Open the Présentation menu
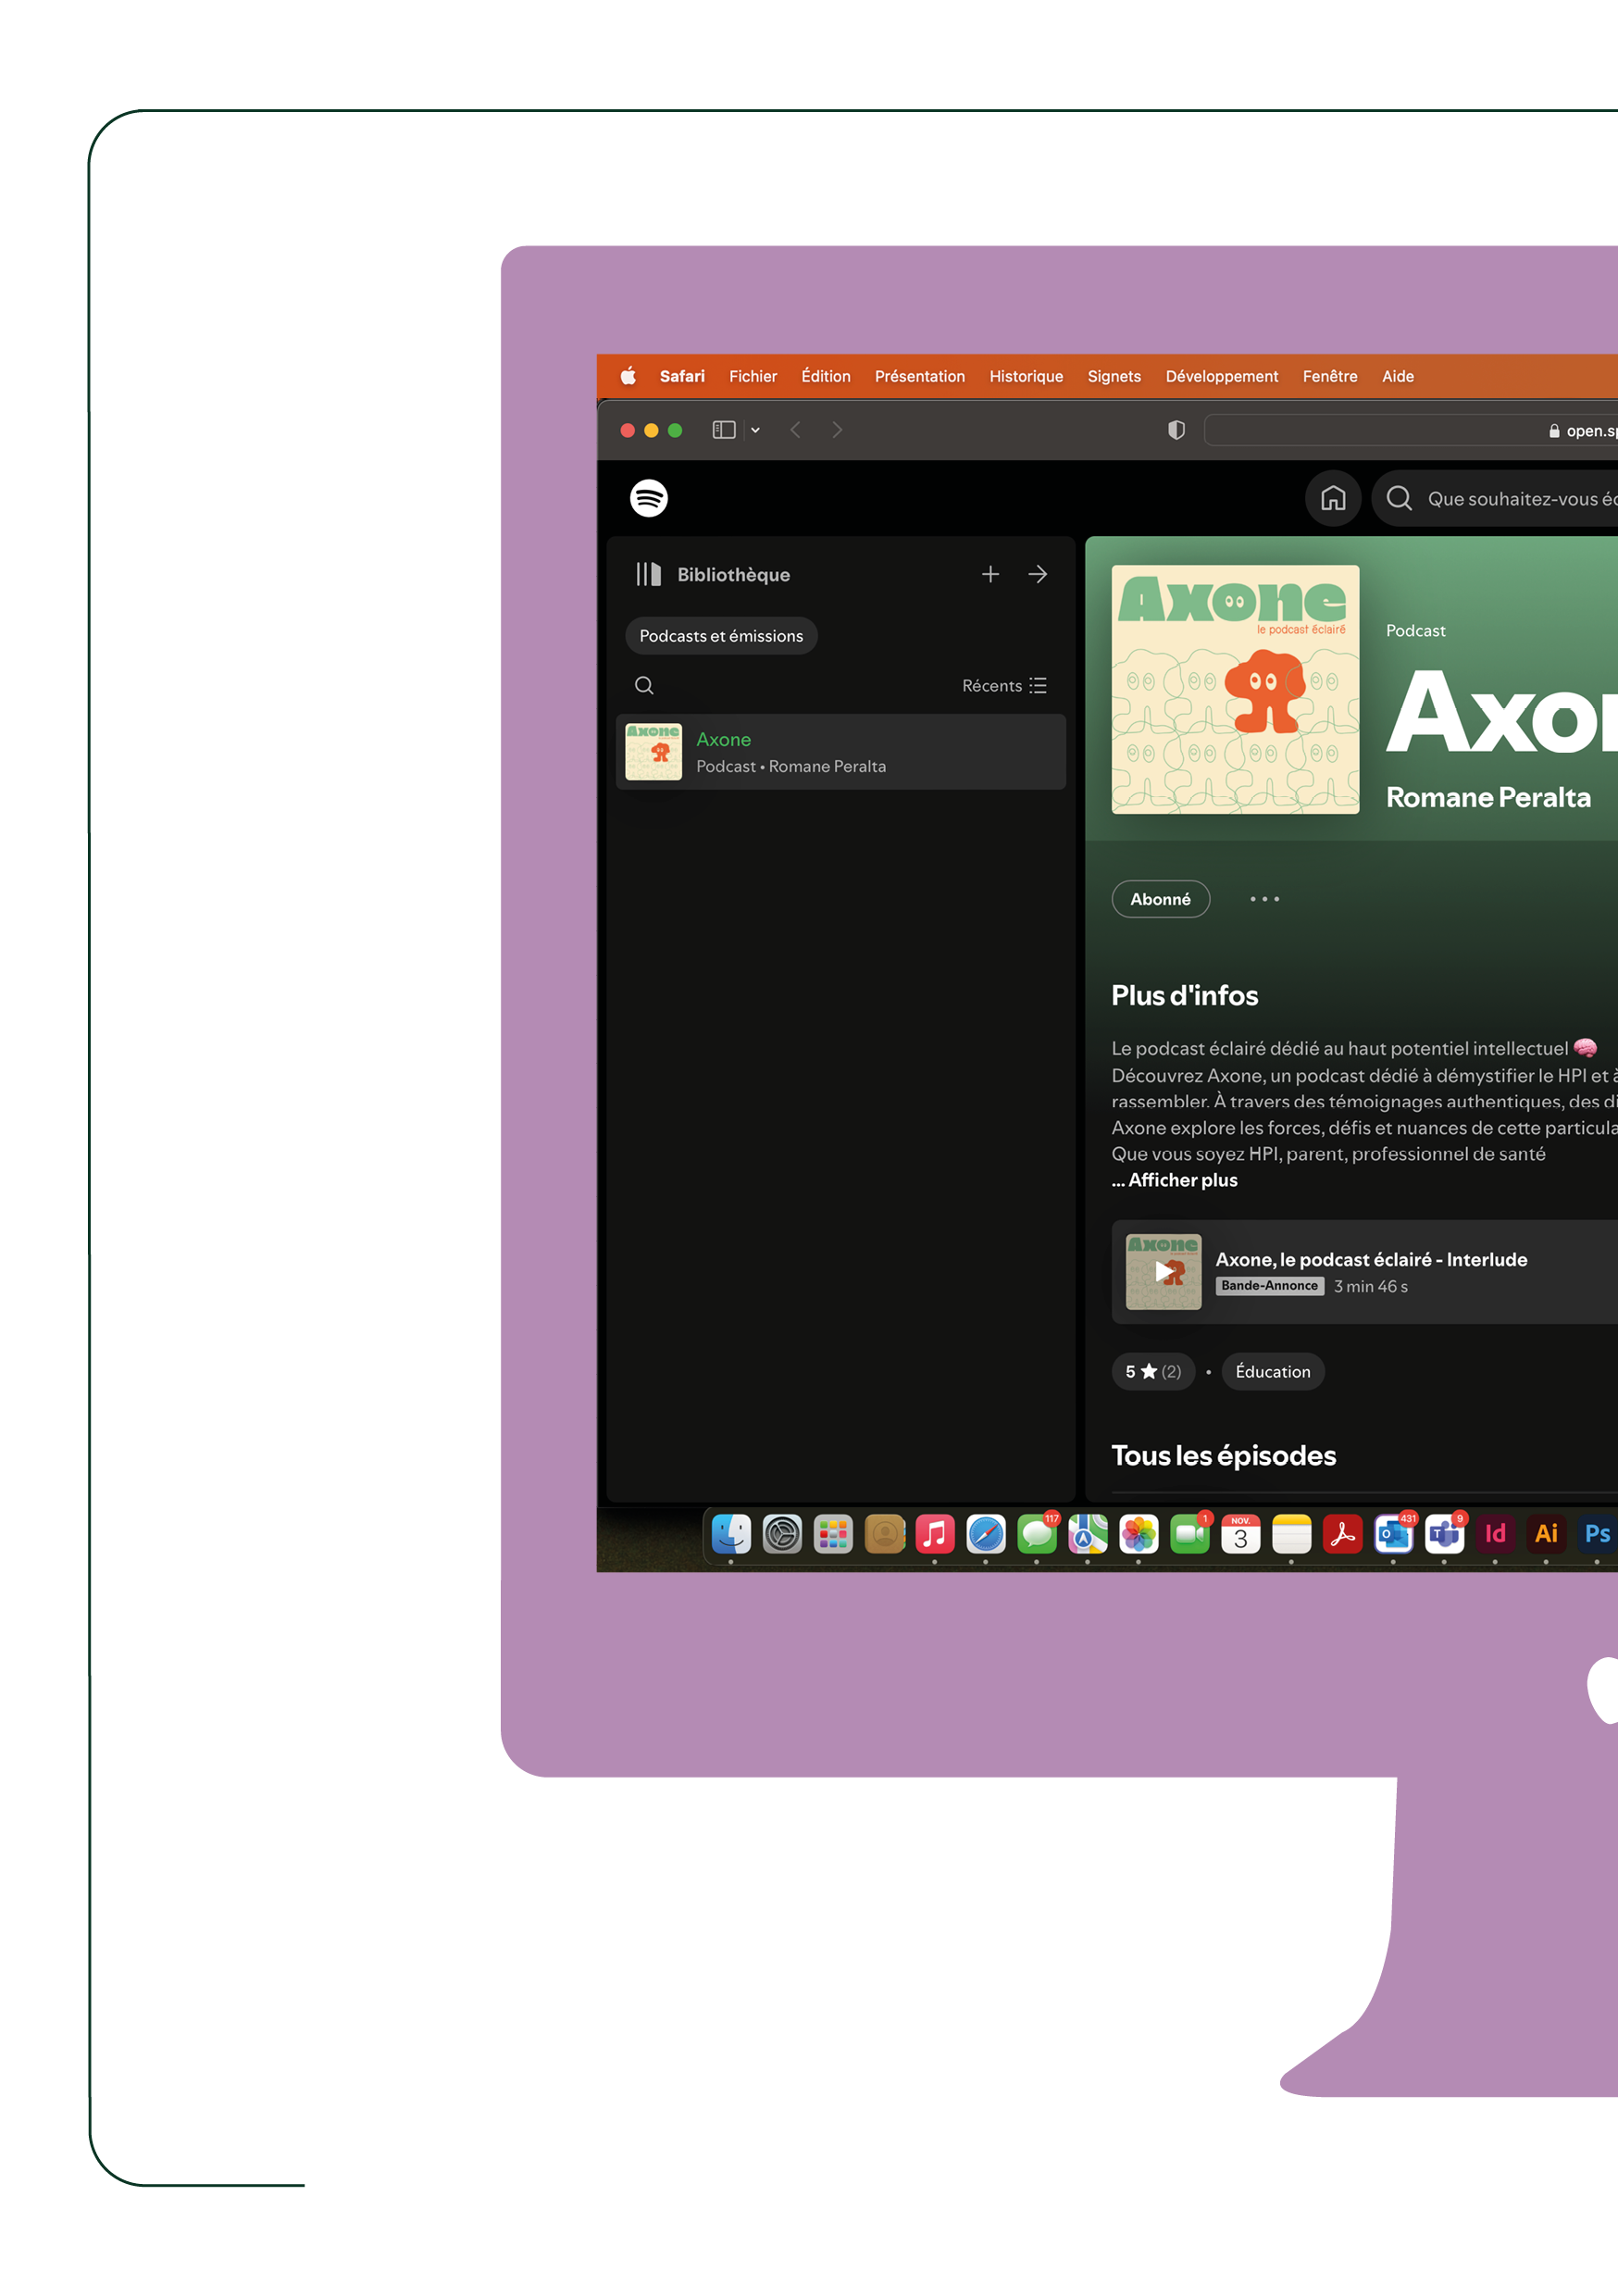The width and height of the screenshot is (1618, 2296). click(x=920, y=376)
